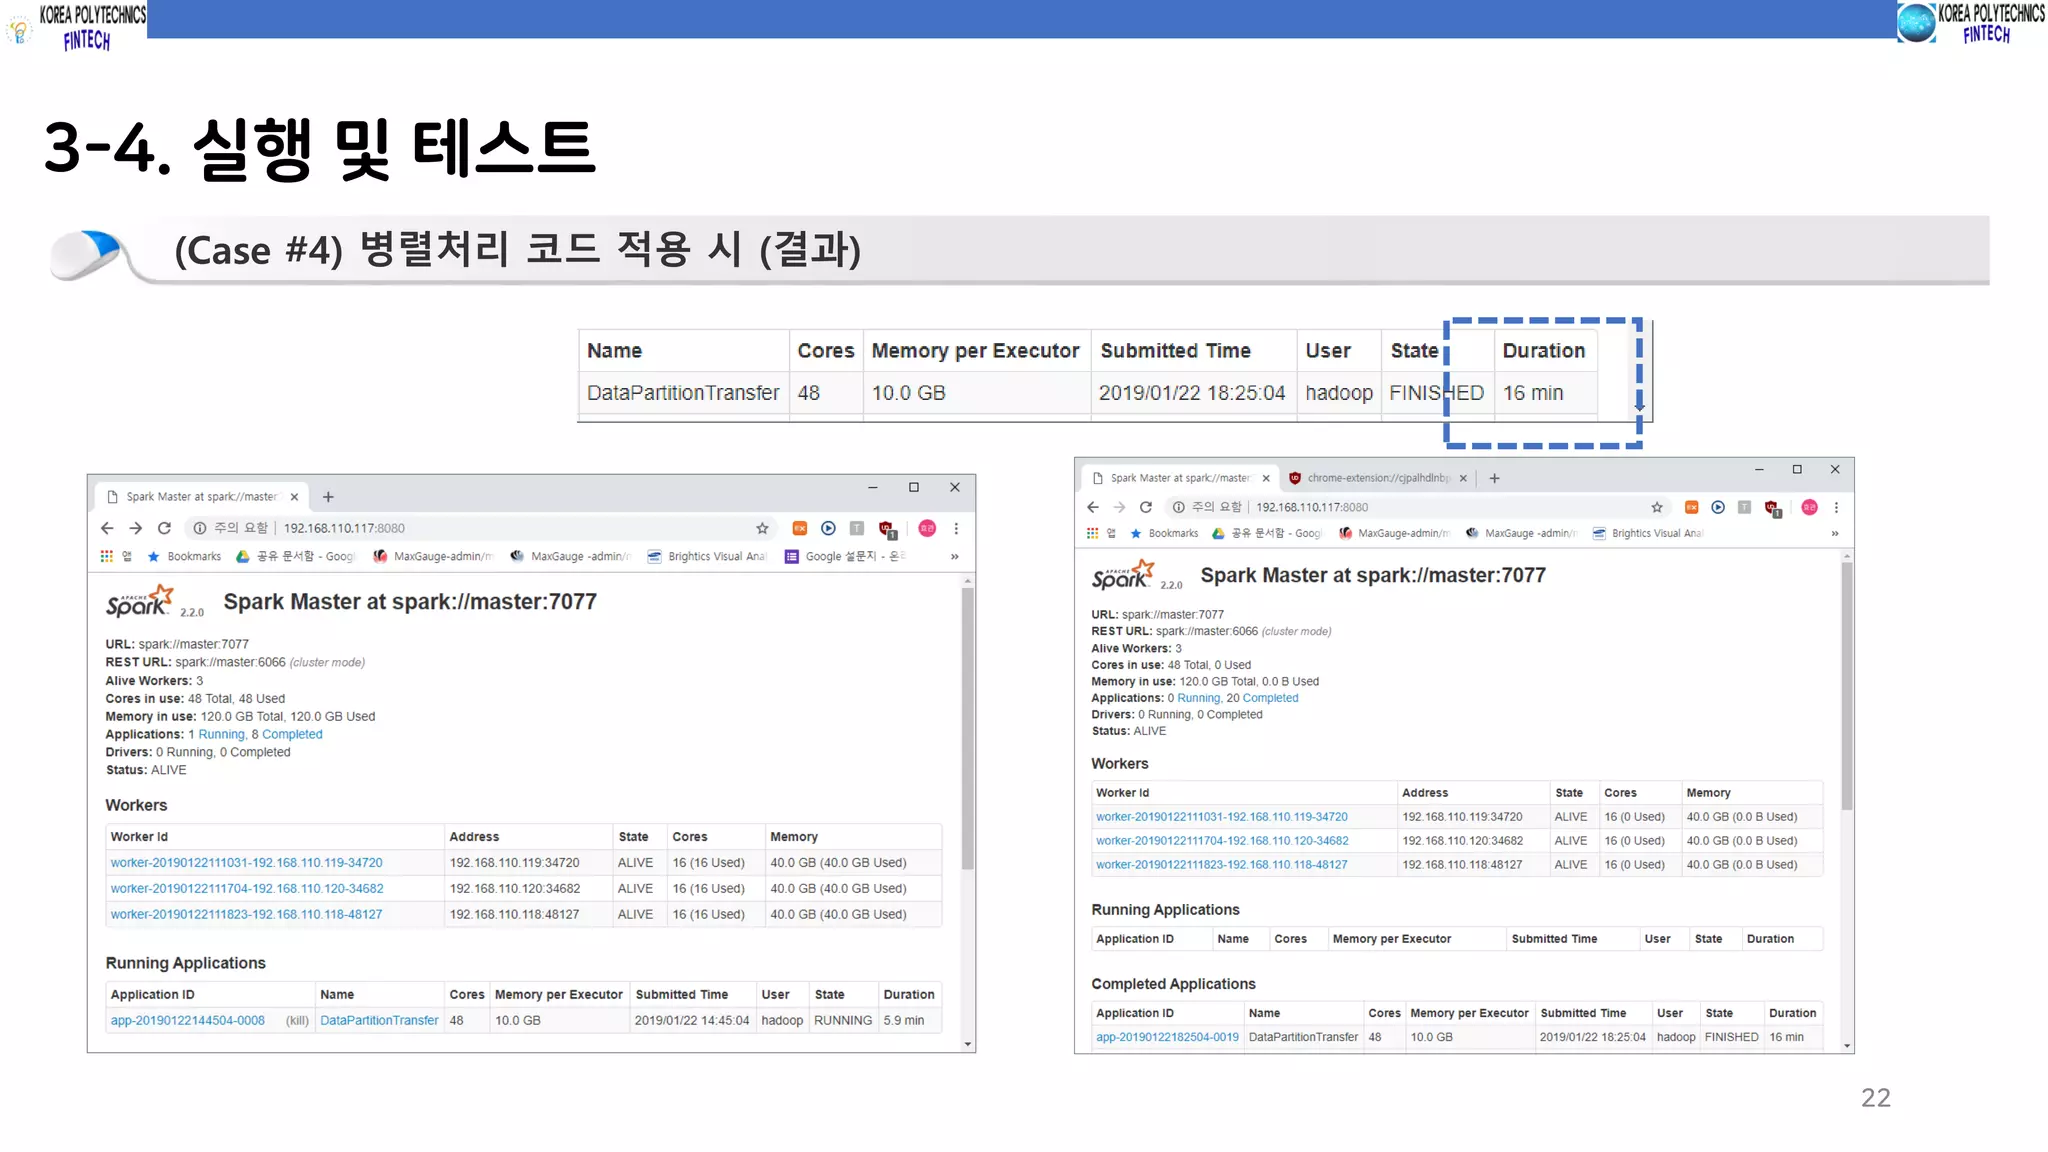Expand bookmarks overflow chevron in left browser

955,556
